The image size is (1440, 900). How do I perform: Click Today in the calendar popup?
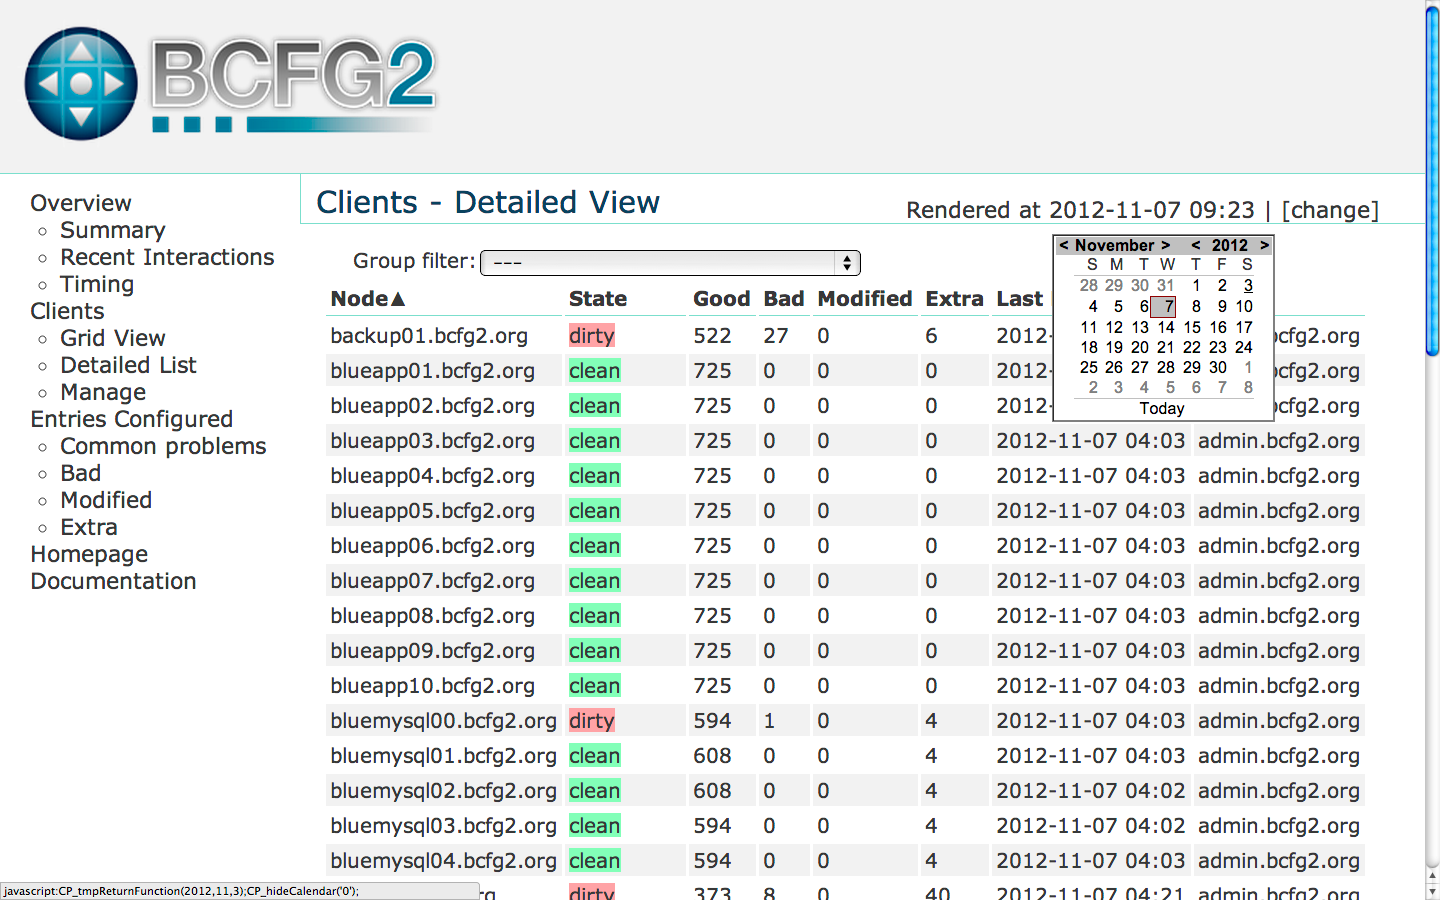[1162, 408]
